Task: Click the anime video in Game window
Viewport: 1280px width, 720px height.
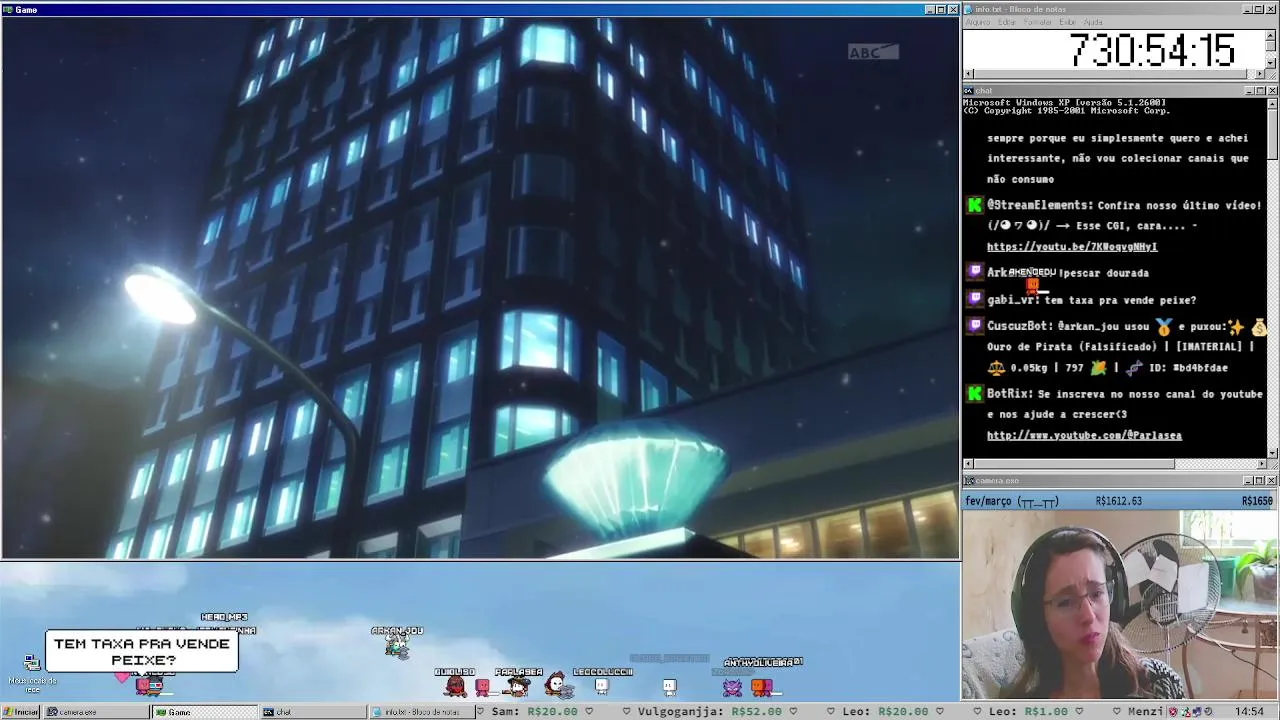Action: (x=480, y=288)
